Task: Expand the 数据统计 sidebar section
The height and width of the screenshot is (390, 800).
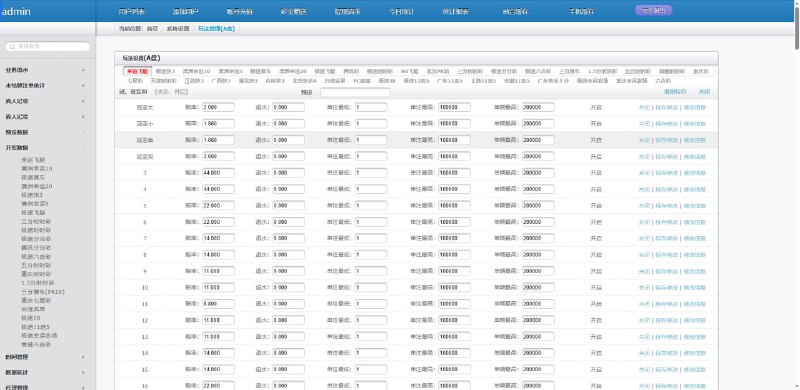Action: pos(48,373)
